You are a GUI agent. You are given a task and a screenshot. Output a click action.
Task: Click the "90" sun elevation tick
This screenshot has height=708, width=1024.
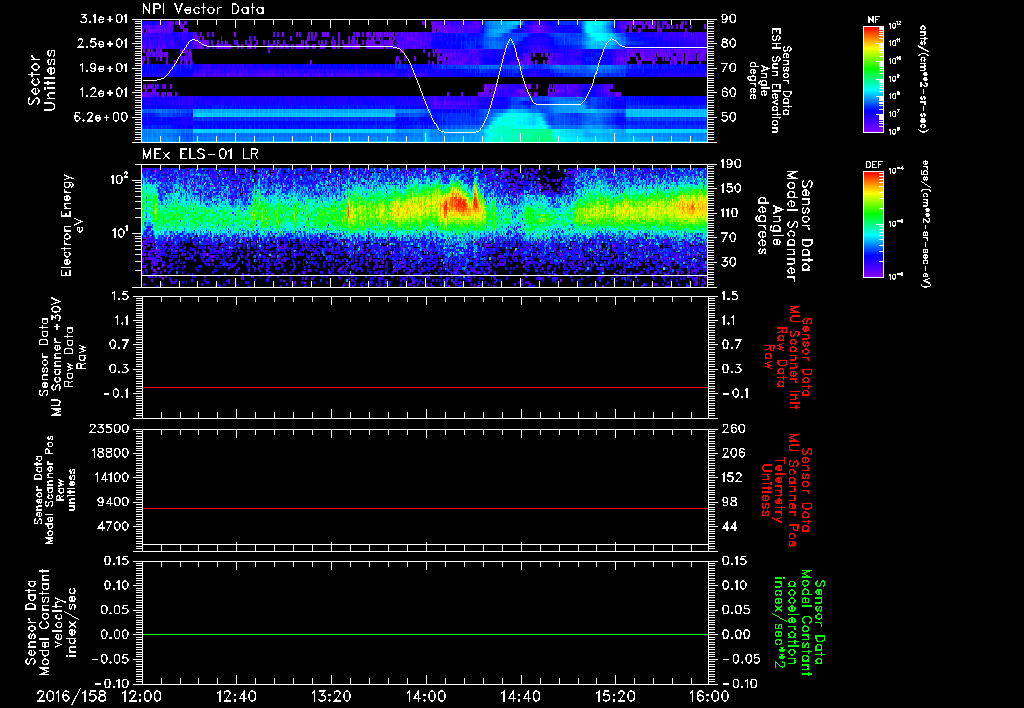point(729,19)
